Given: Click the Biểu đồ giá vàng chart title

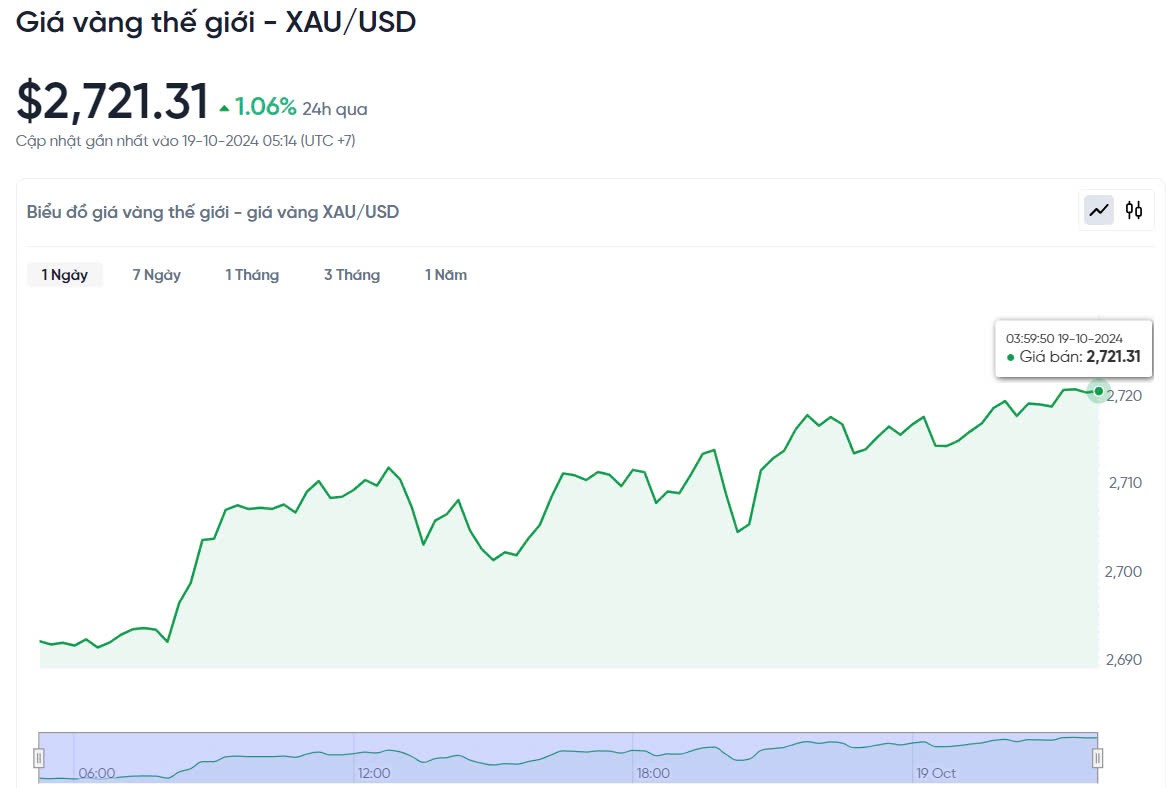Looking at the screenshot, I should pyautogui.click(x=213, y=212).
